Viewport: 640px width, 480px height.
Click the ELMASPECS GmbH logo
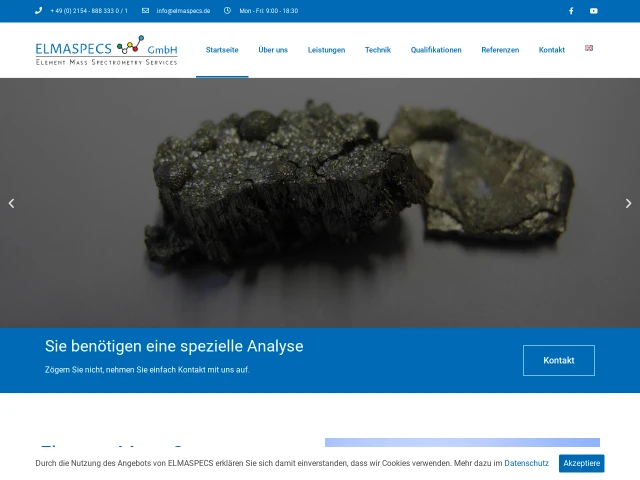[x=106, y=50]
